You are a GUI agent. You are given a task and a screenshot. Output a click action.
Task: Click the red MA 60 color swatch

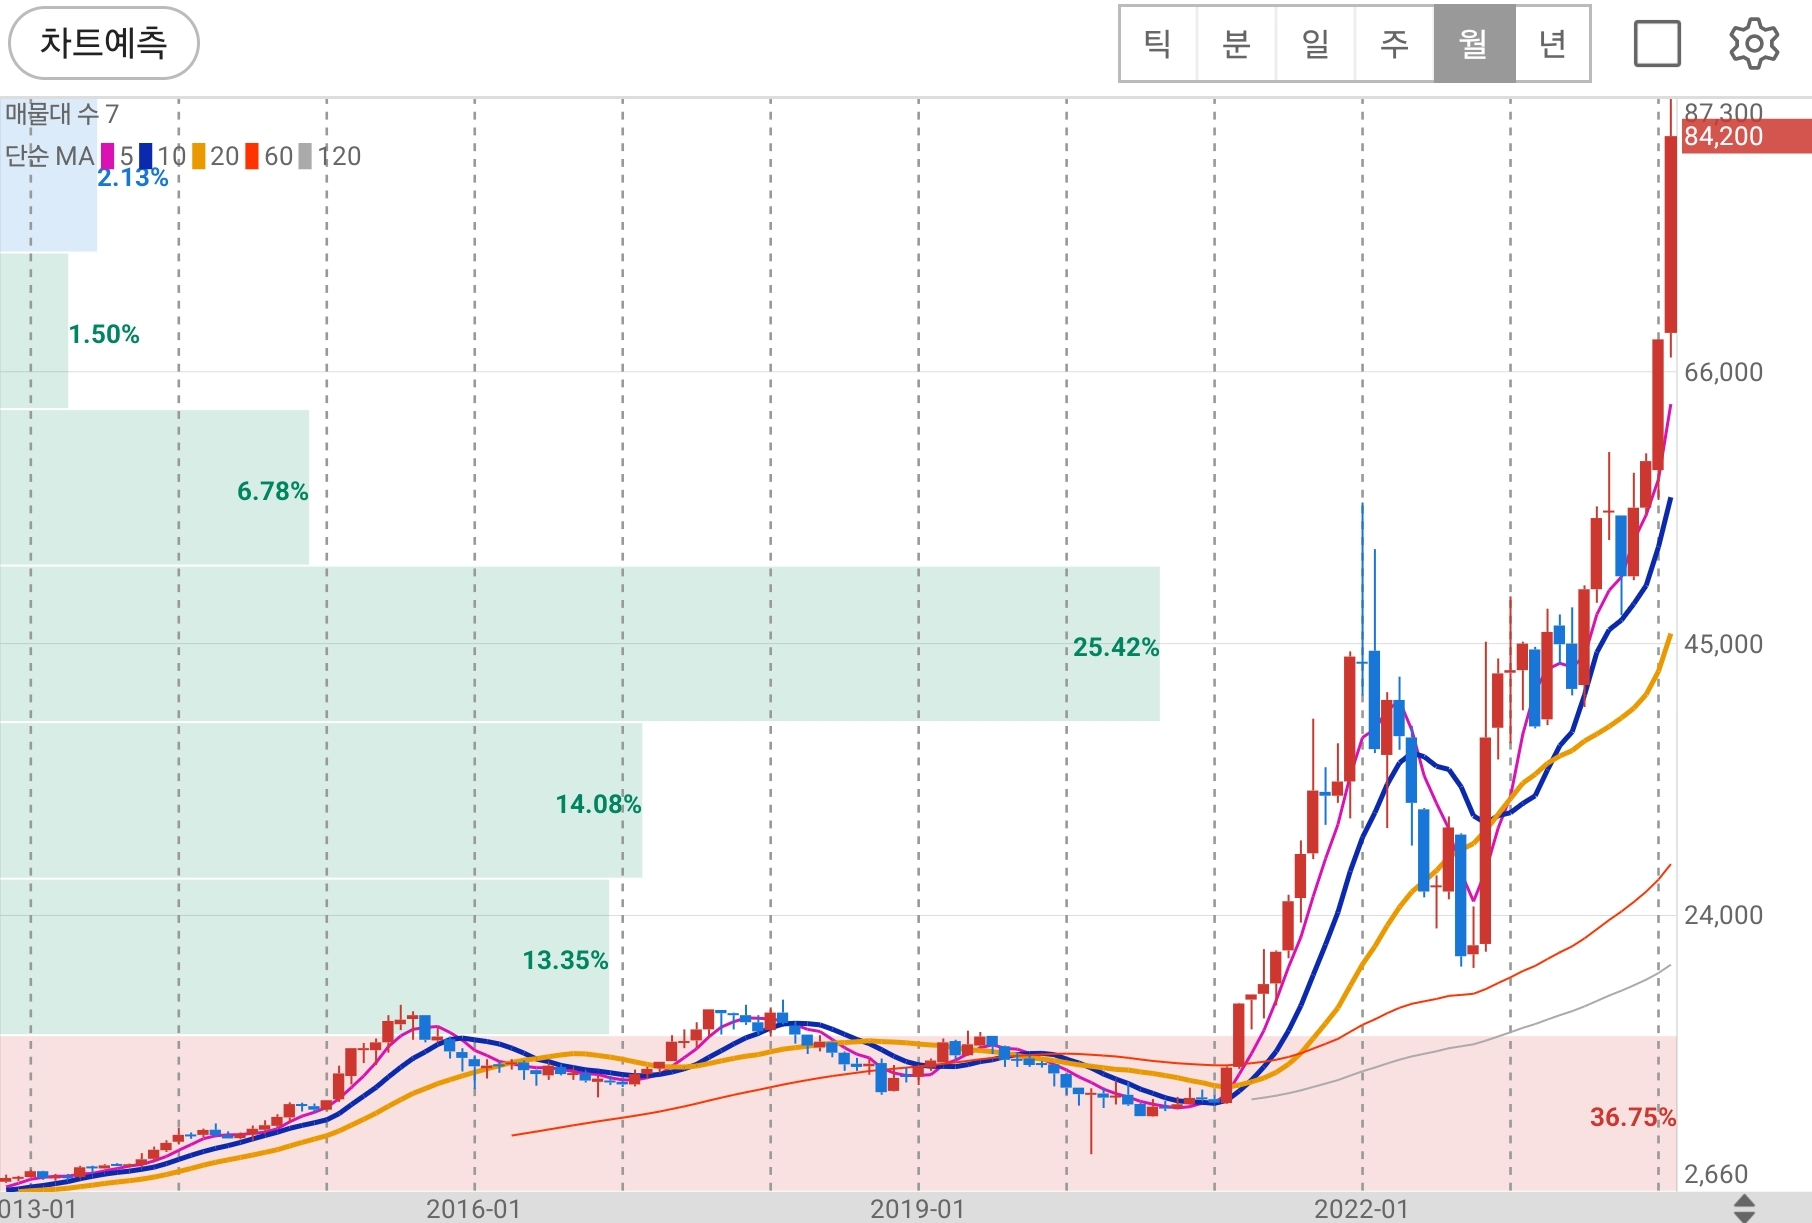tap(252, 156)
